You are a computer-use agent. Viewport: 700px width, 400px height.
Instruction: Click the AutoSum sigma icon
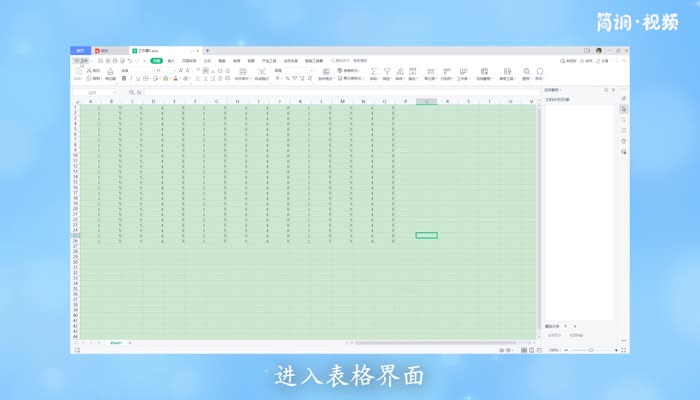(x=373, y=72)
